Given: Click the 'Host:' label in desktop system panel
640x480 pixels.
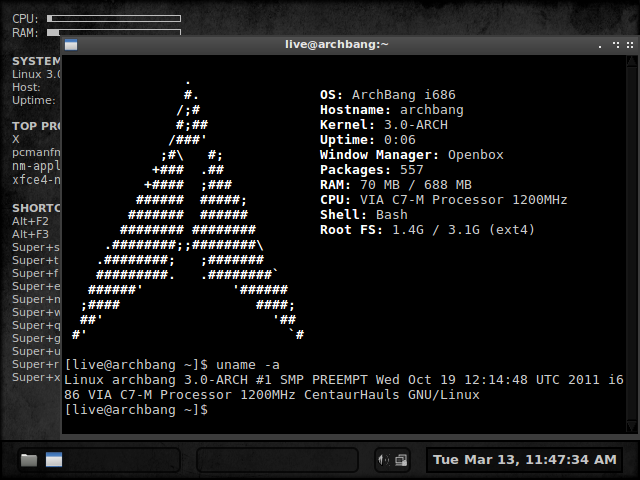Looking at the screenshot, I should tap(26, 87).
